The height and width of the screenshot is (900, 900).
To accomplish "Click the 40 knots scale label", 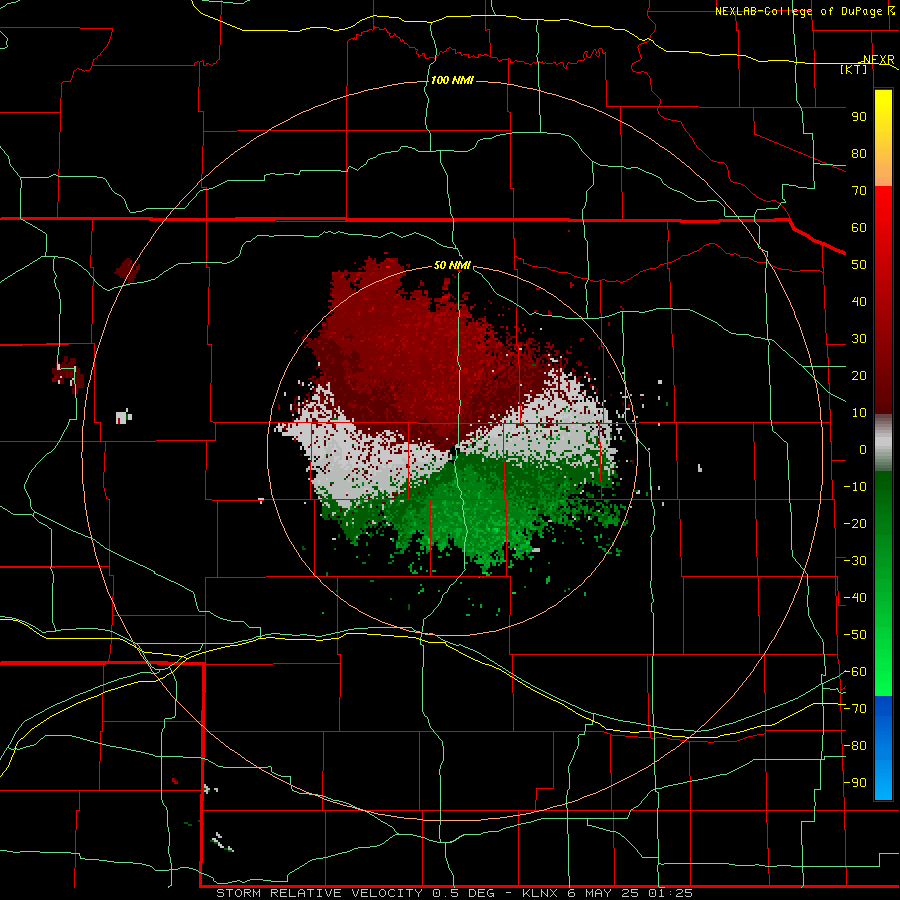I will 859,302.
